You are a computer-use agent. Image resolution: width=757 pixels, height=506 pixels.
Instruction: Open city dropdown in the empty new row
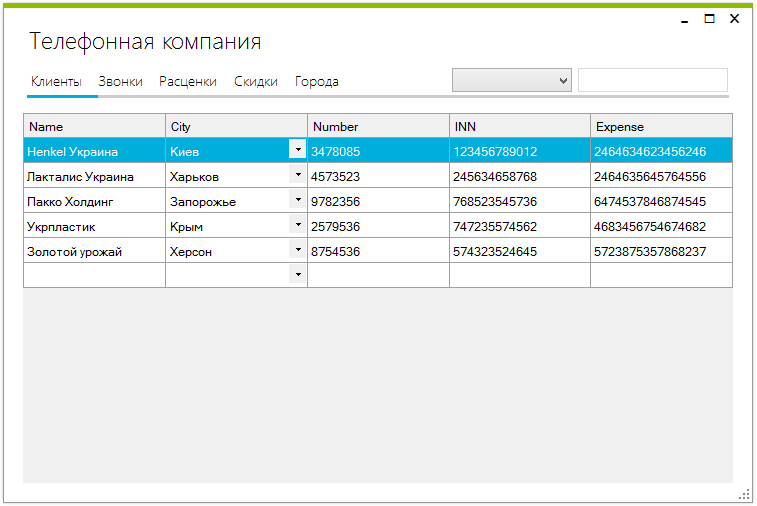[298, 275]
